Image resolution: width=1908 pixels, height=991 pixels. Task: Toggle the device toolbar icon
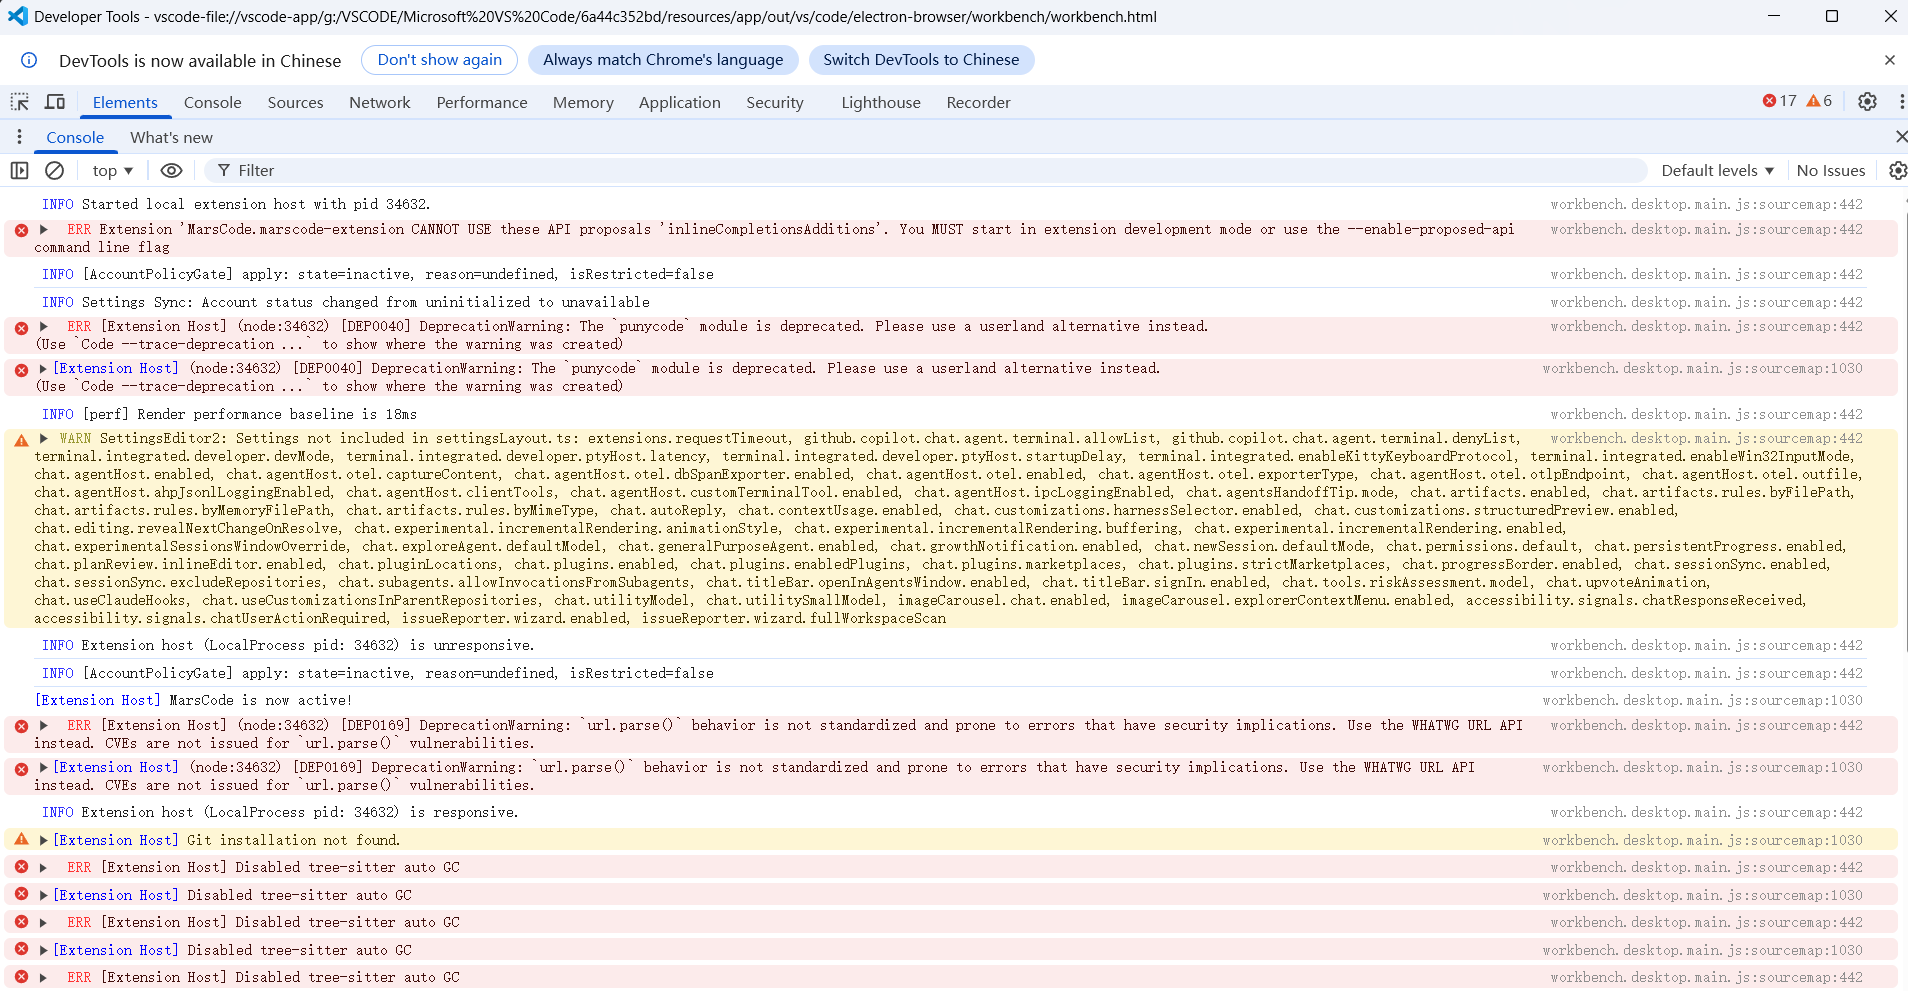[x=55, y=102]
